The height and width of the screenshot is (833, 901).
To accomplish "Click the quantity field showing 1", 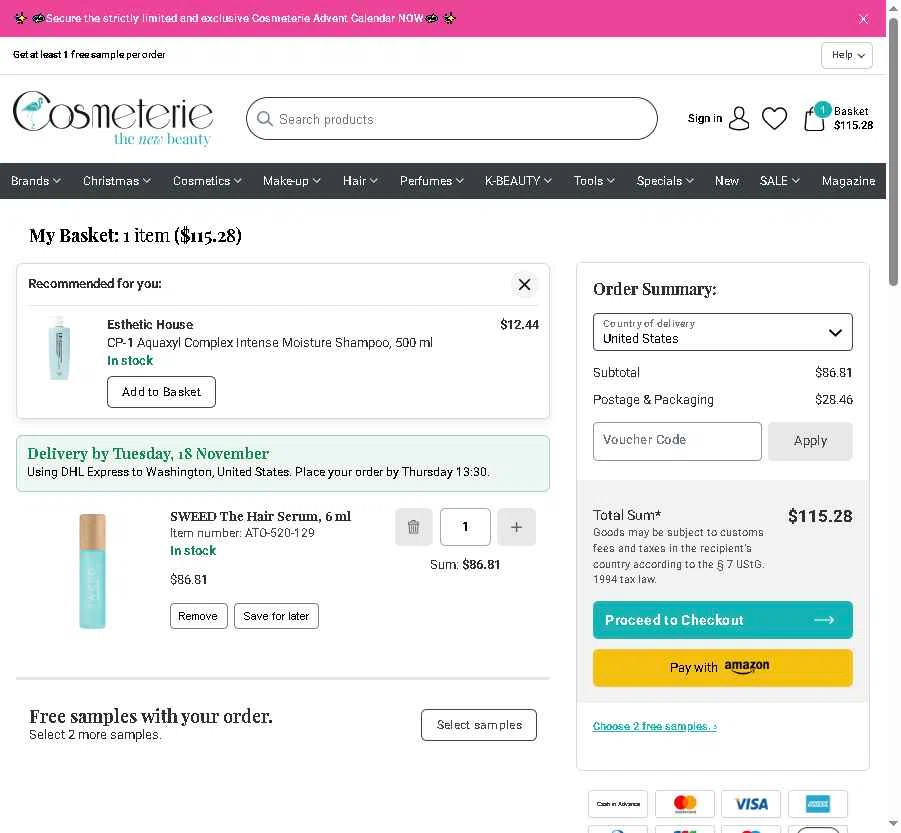I will 465,527.
